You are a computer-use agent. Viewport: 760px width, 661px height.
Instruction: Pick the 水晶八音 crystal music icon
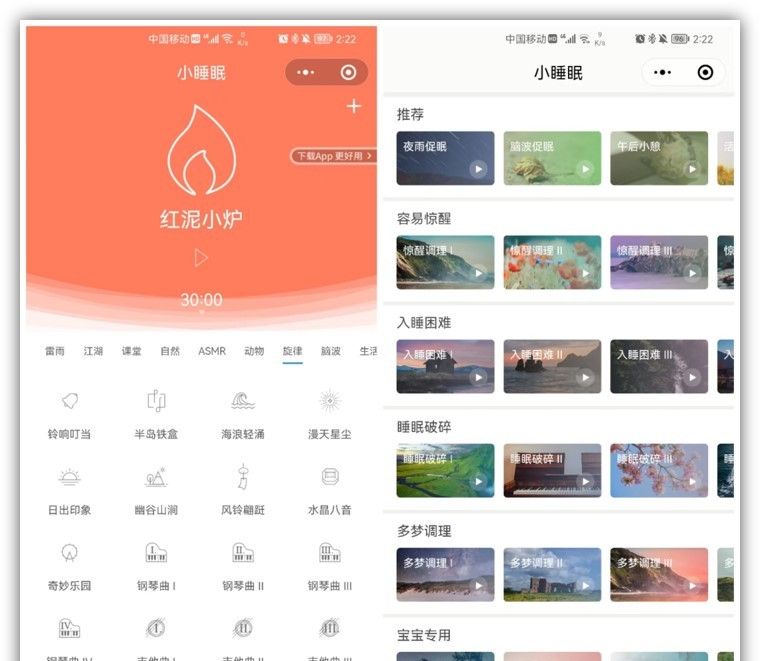click(330, 477)
